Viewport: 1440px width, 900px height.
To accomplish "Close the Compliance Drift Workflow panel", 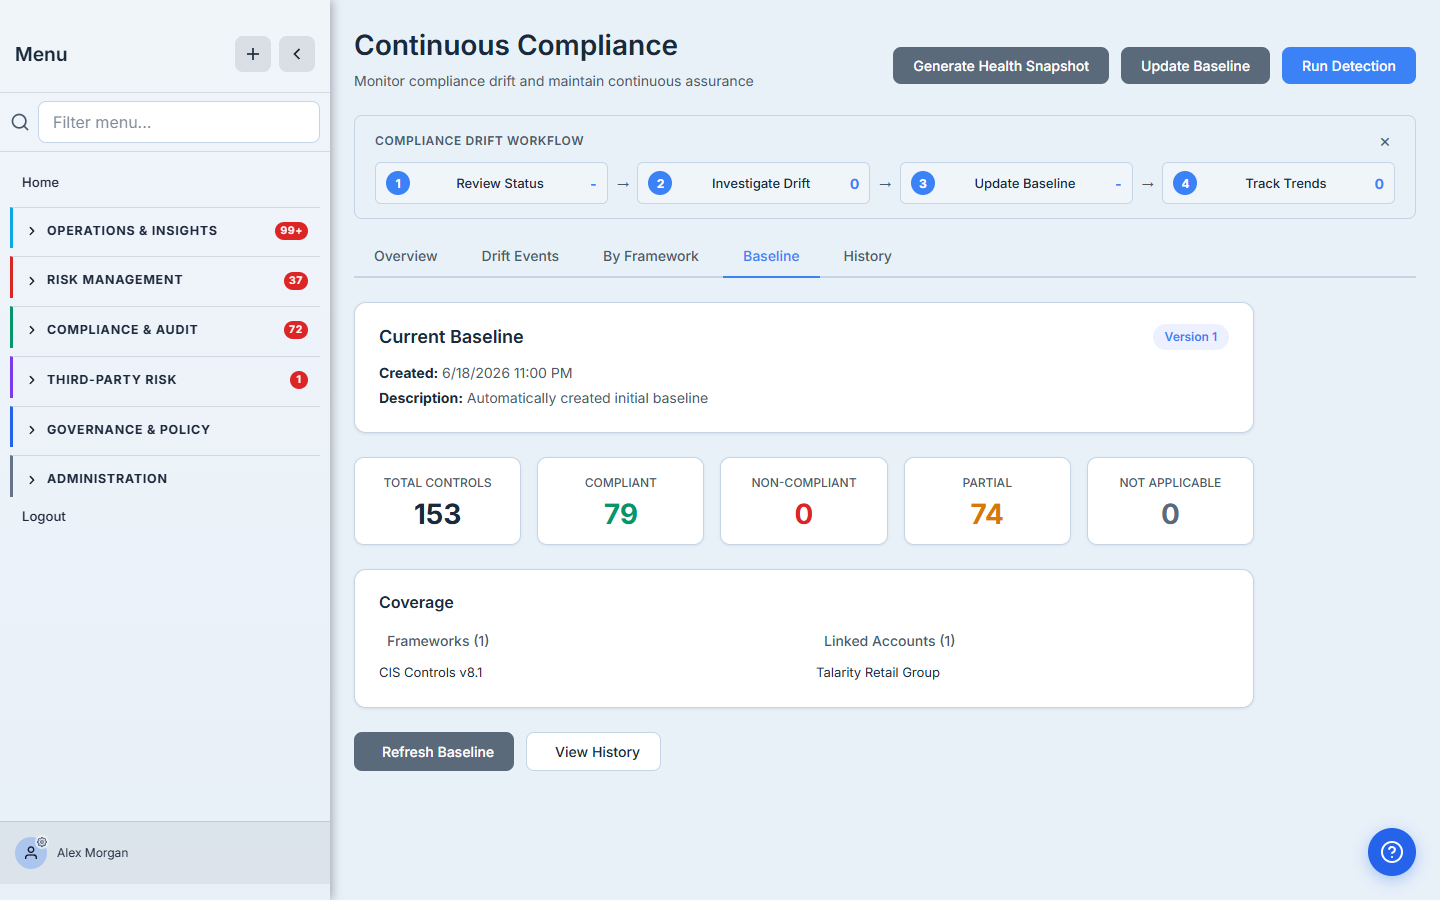I will tap(1385, 142).
